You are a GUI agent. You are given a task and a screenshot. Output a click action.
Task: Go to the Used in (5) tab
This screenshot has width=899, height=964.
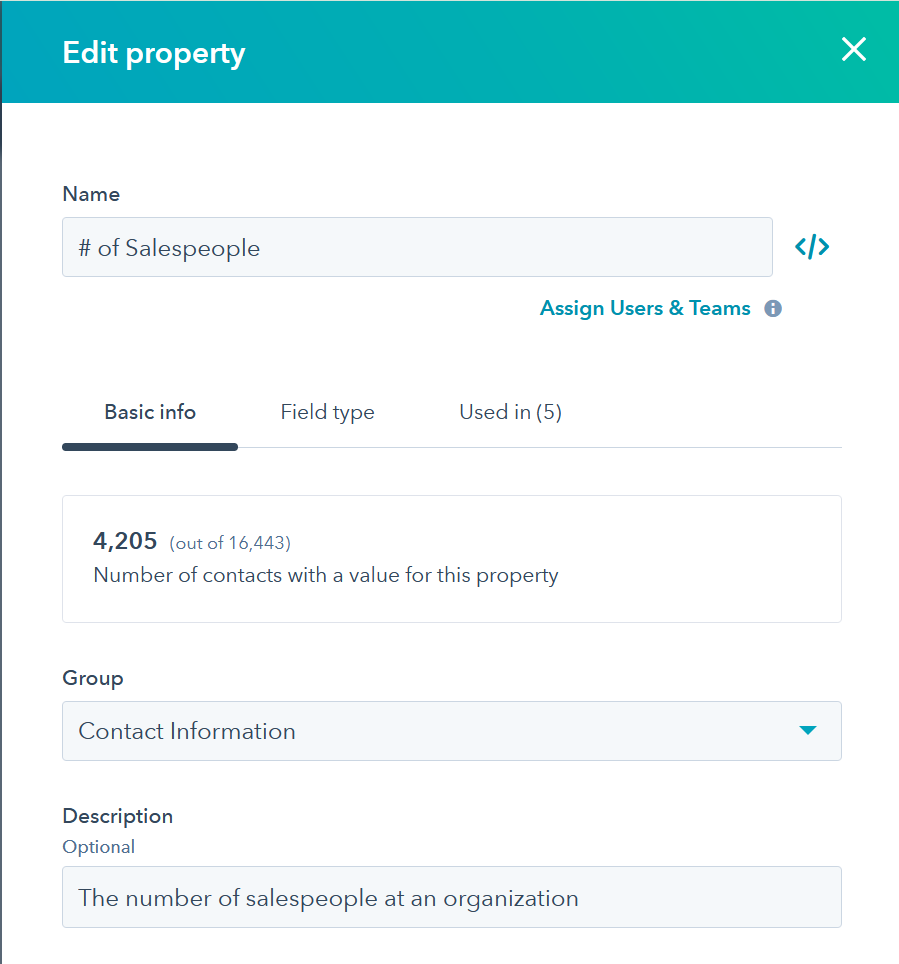(510, 412)
